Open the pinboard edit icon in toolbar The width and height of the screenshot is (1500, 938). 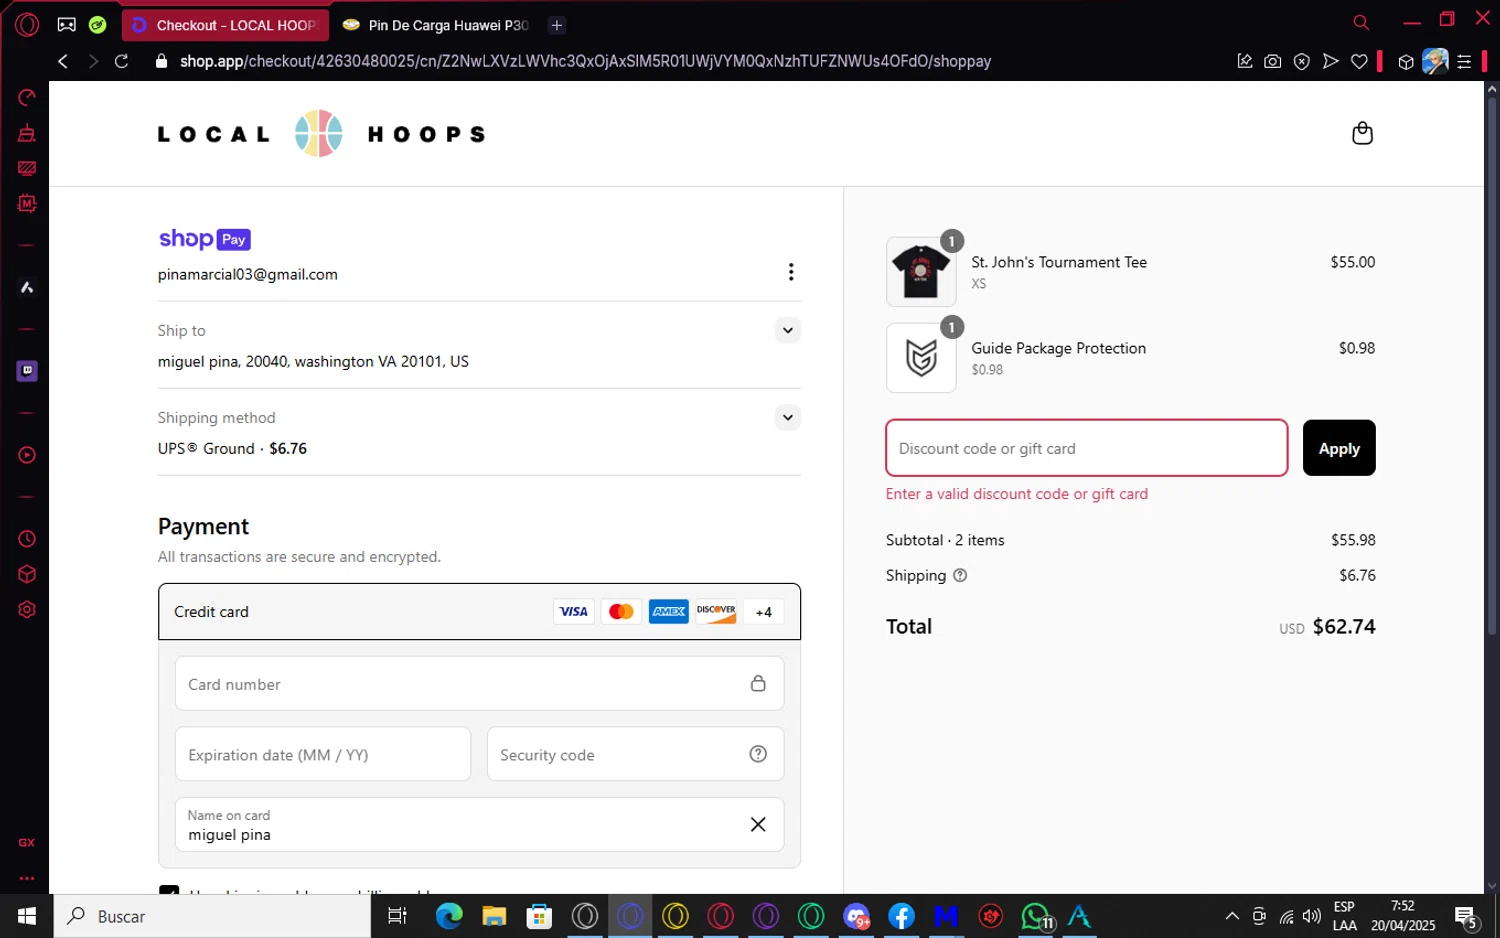click(x=1245, y=61)
